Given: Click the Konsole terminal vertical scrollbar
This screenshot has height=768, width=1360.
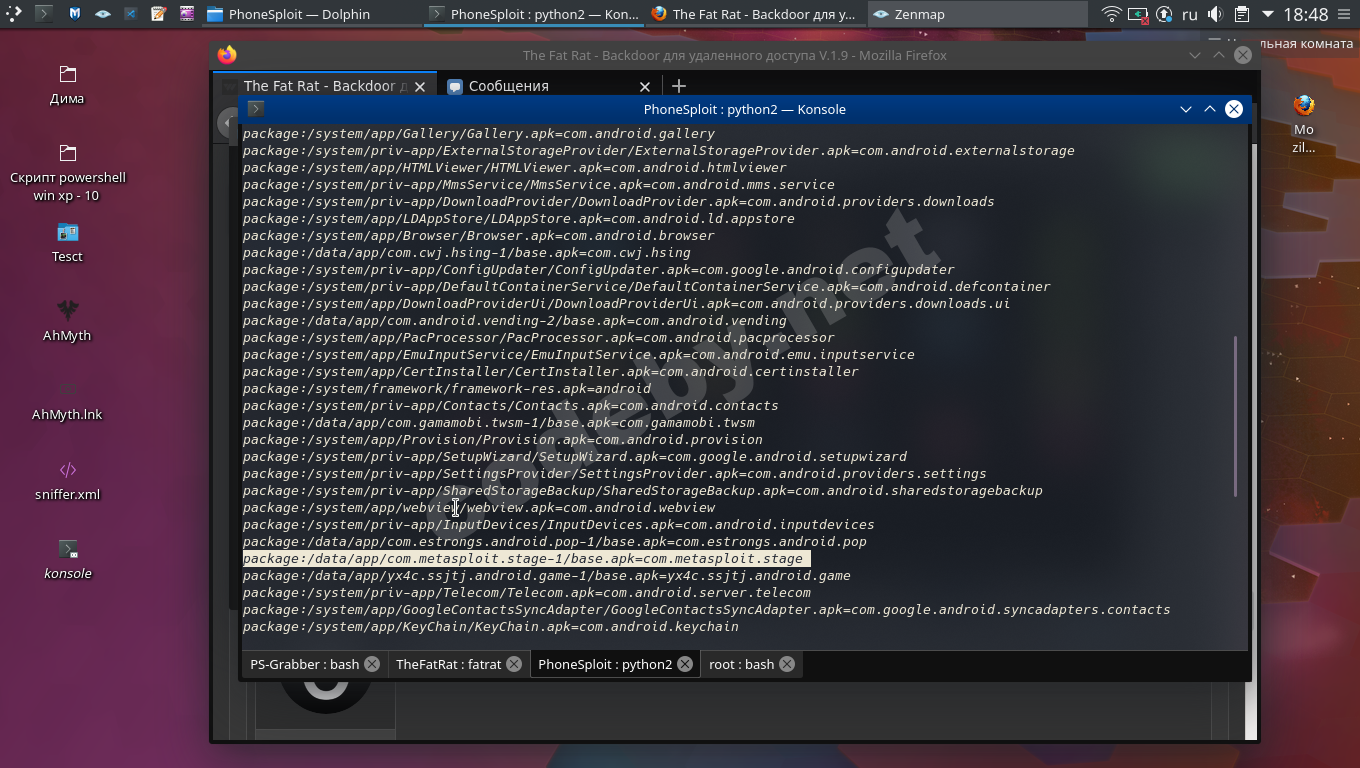Looking at the screenshot, I should coord(1236,416).
